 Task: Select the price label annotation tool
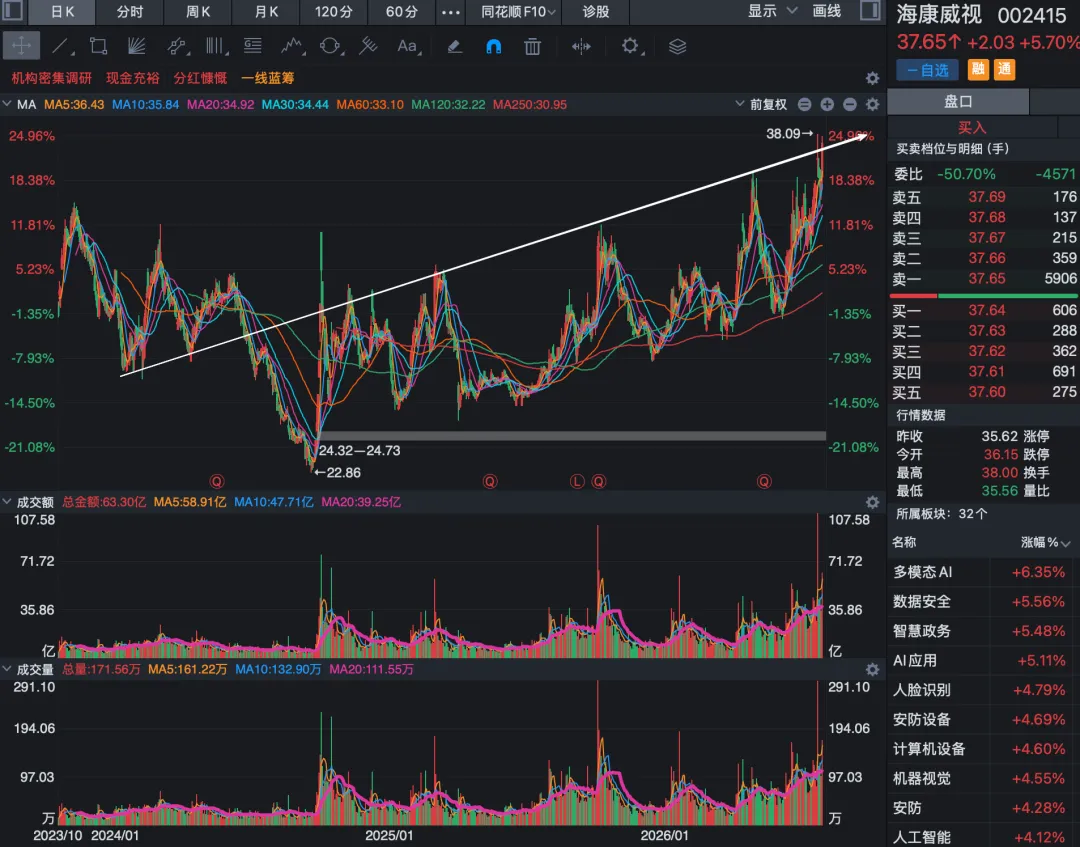[253, 46]
